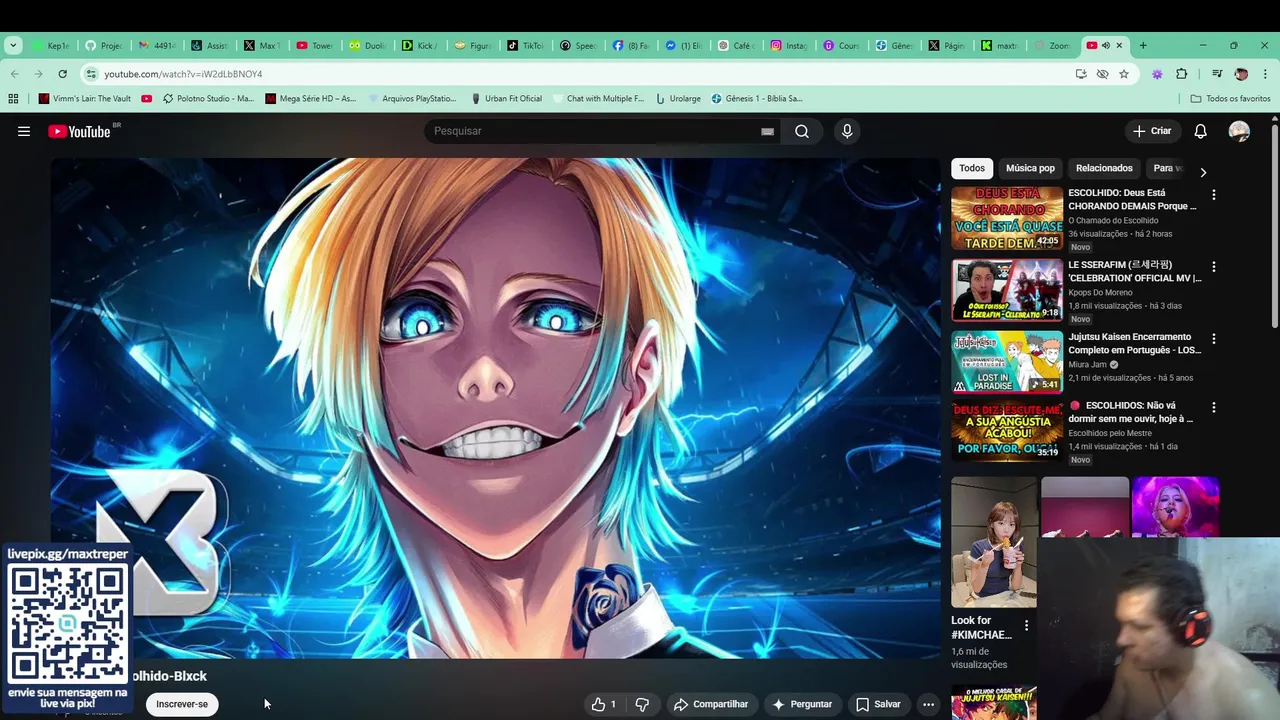The height and width of the screenshot is (720, 1280).
Task: Select the Todos filter chip
Action: (x=972, y=168)
